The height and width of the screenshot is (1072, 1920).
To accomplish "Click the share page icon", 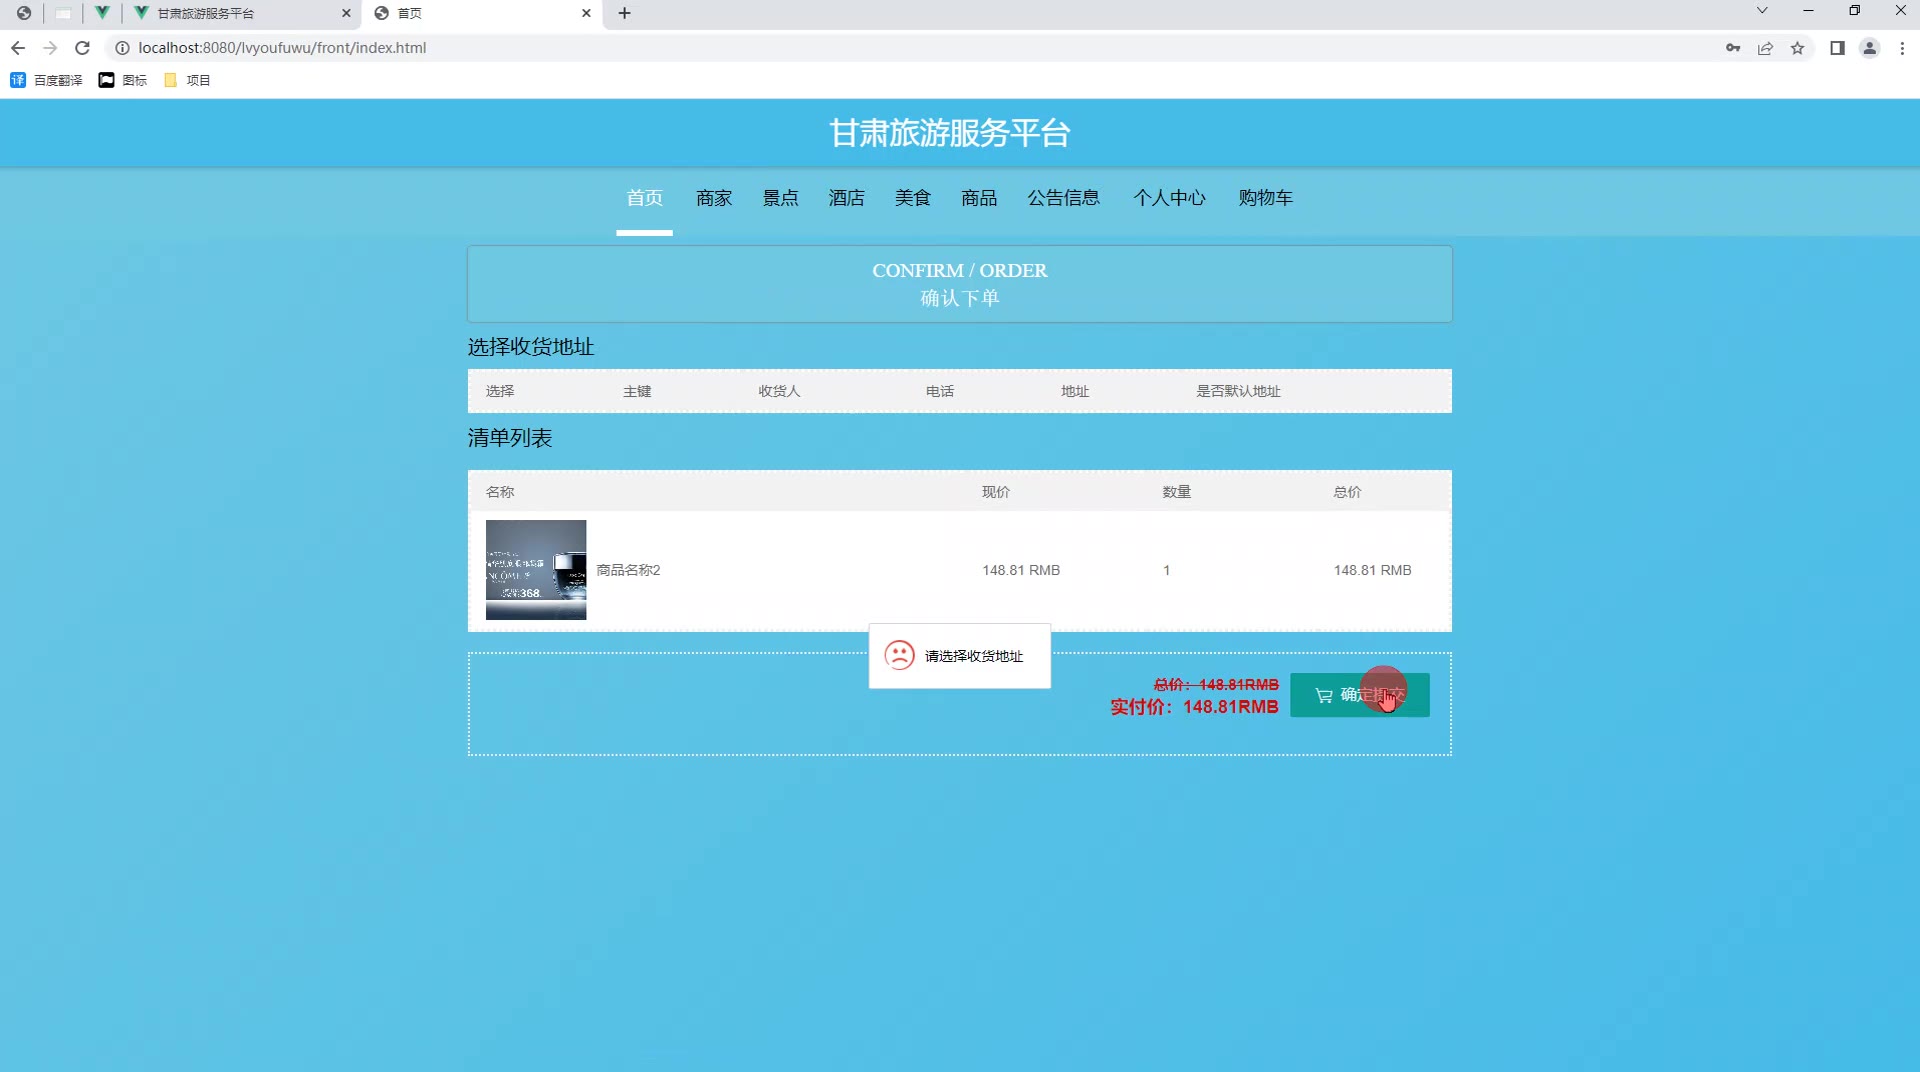I will [1765, 48].
